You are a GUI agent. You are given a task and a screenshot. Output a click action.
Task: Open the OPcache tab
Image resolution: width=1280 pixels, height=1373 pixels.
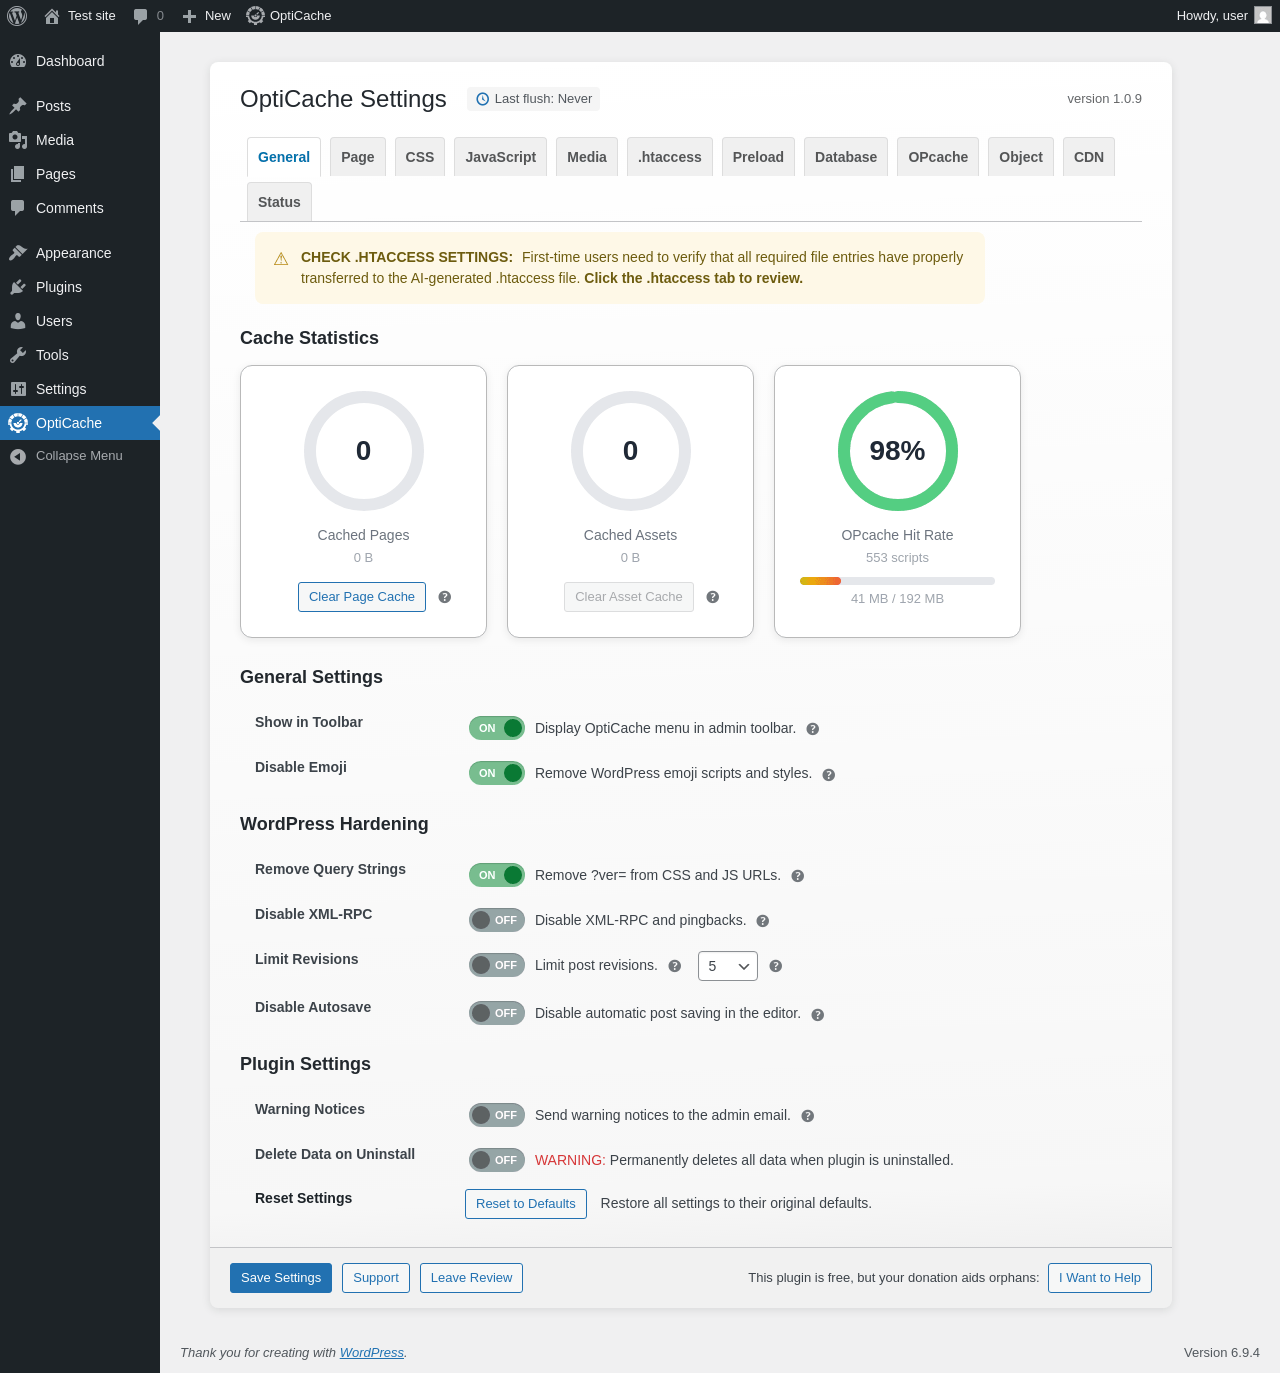[938, 157]
